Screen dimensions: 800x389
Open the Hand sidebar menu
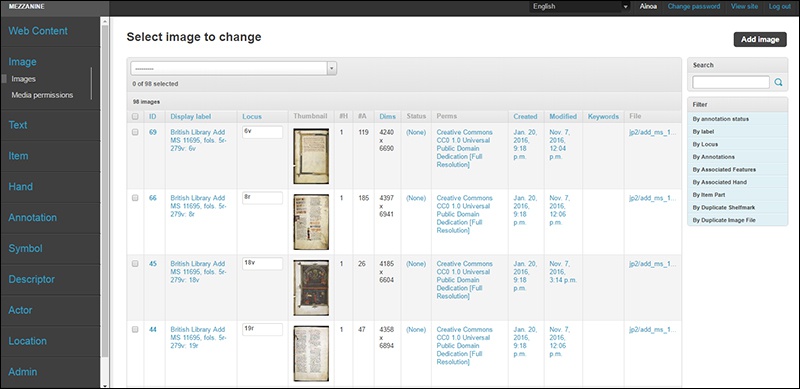point(20,186)
